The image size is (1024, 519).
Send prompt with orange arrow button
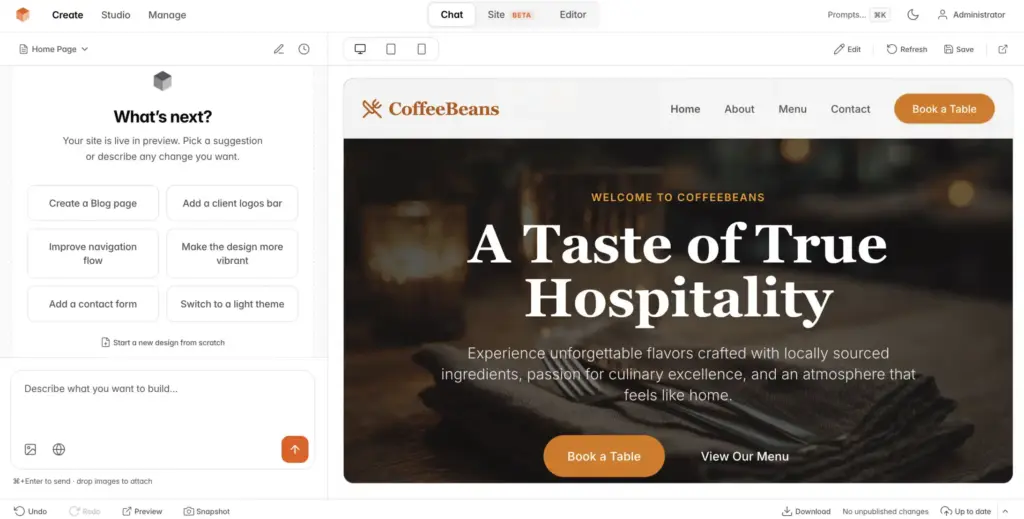pyautogui.click(x=295, y=449)
